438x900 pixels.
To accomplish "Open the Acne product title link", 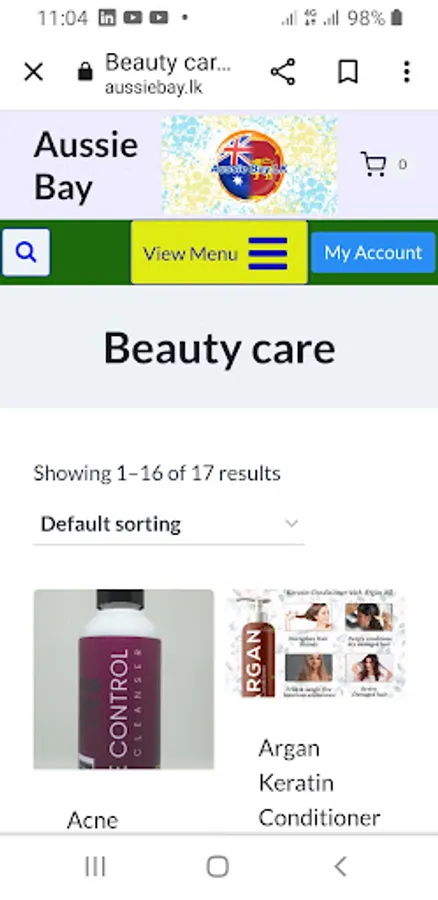I will tap(93, 820).
